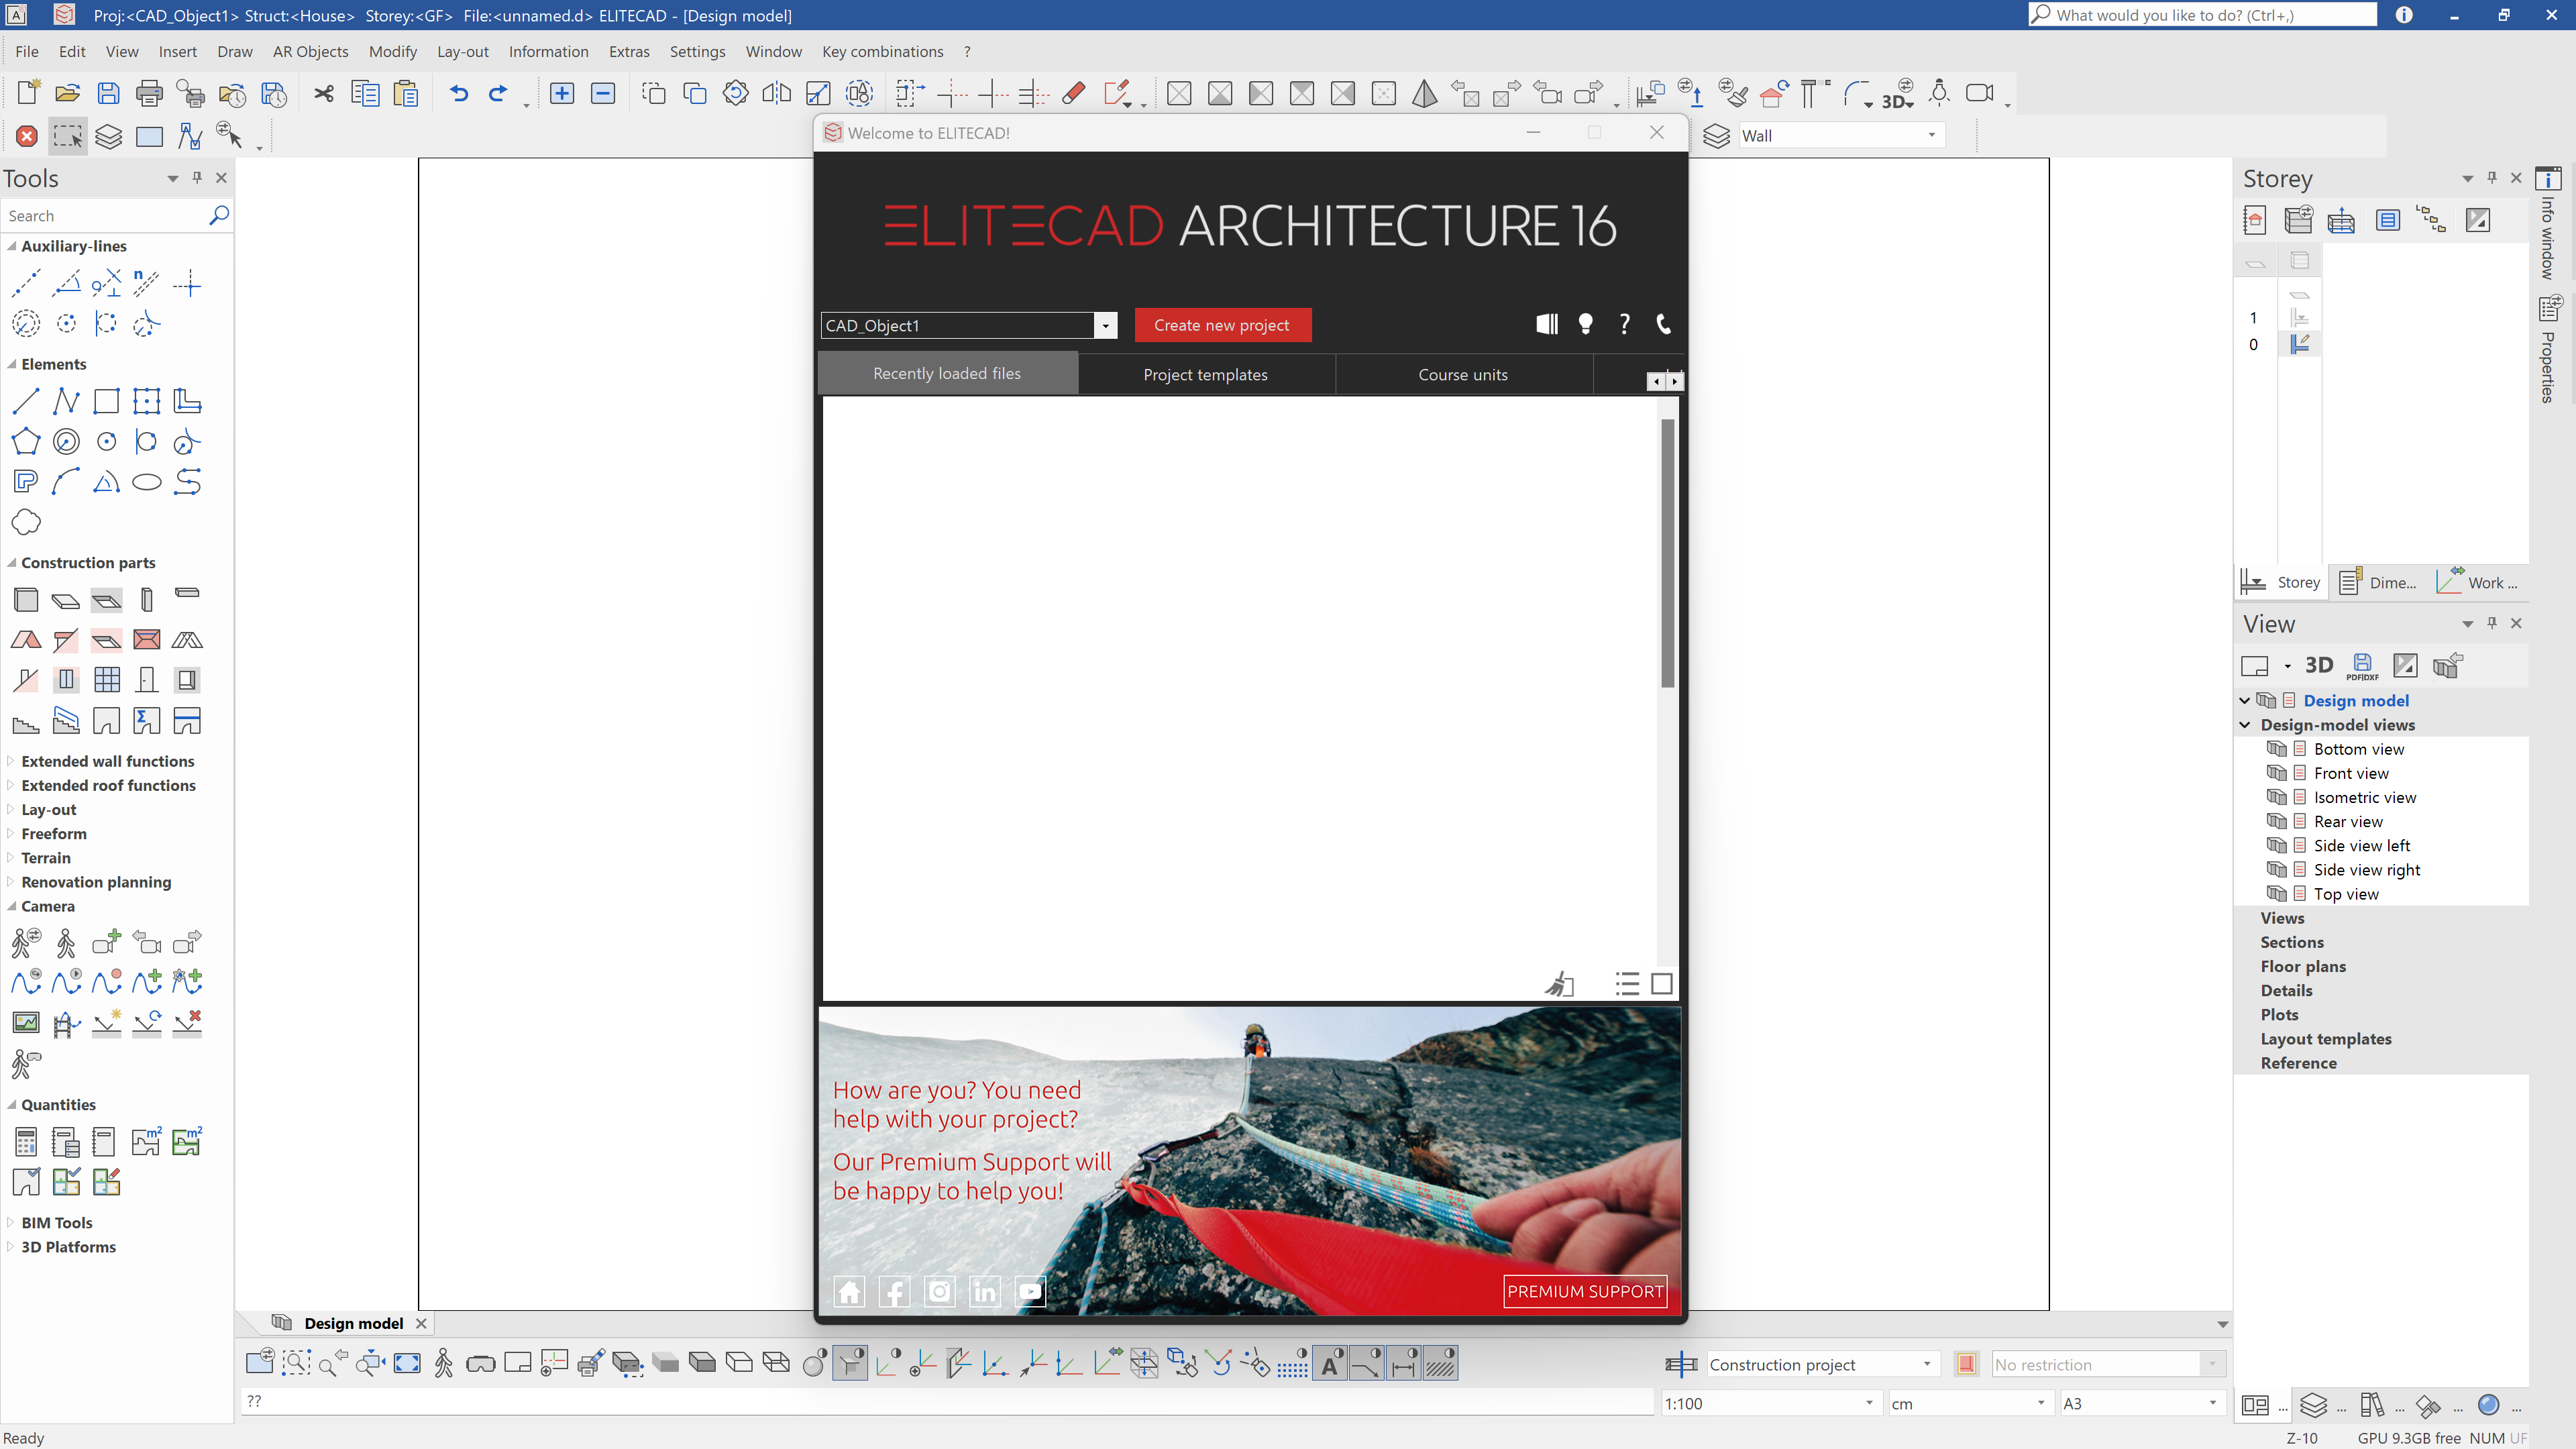The image size is (2576, 1449).
Task: Click the calculator icon in Quantities
Action: click(x=26, y=1142)
